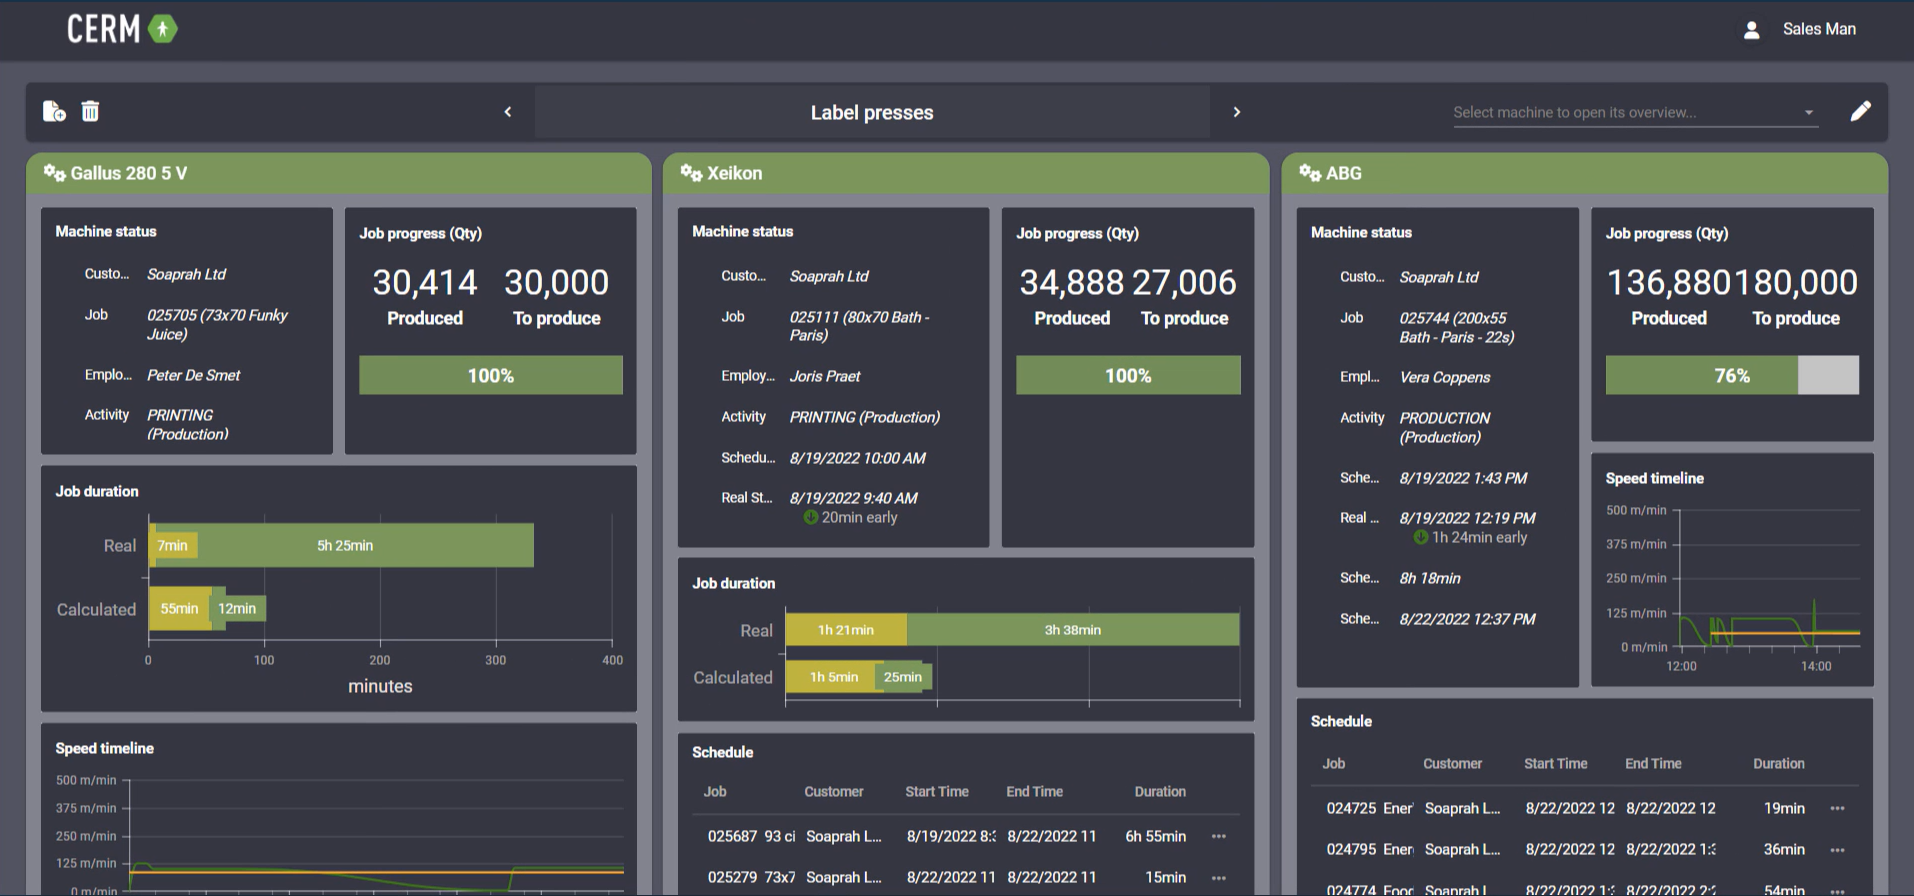This screenshot has width=1914, height=896.
Task: Click ABG scheduled end 8/22/2022 12:37 PM
Action: (1467, 619)
